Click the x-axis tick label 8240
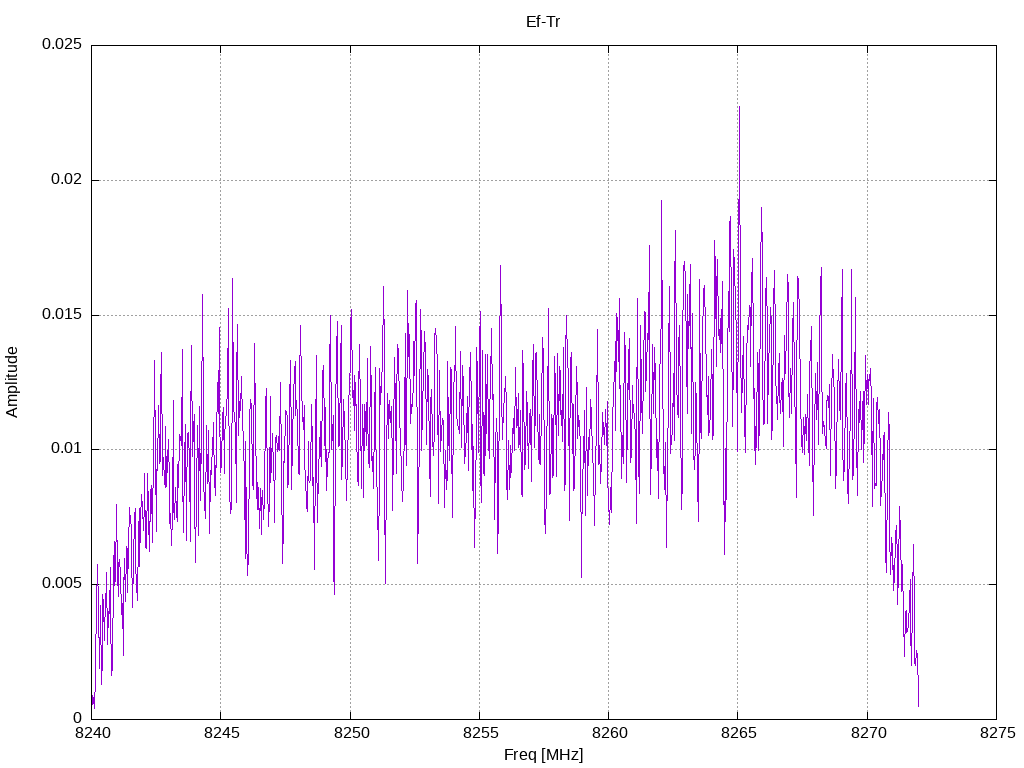The height and width of the screenshot is (768, 1024). pos(92,733)
